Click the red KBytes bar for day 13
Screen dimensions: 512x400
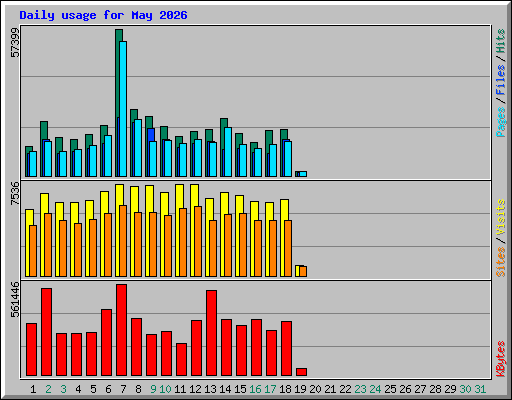point(211,333)
